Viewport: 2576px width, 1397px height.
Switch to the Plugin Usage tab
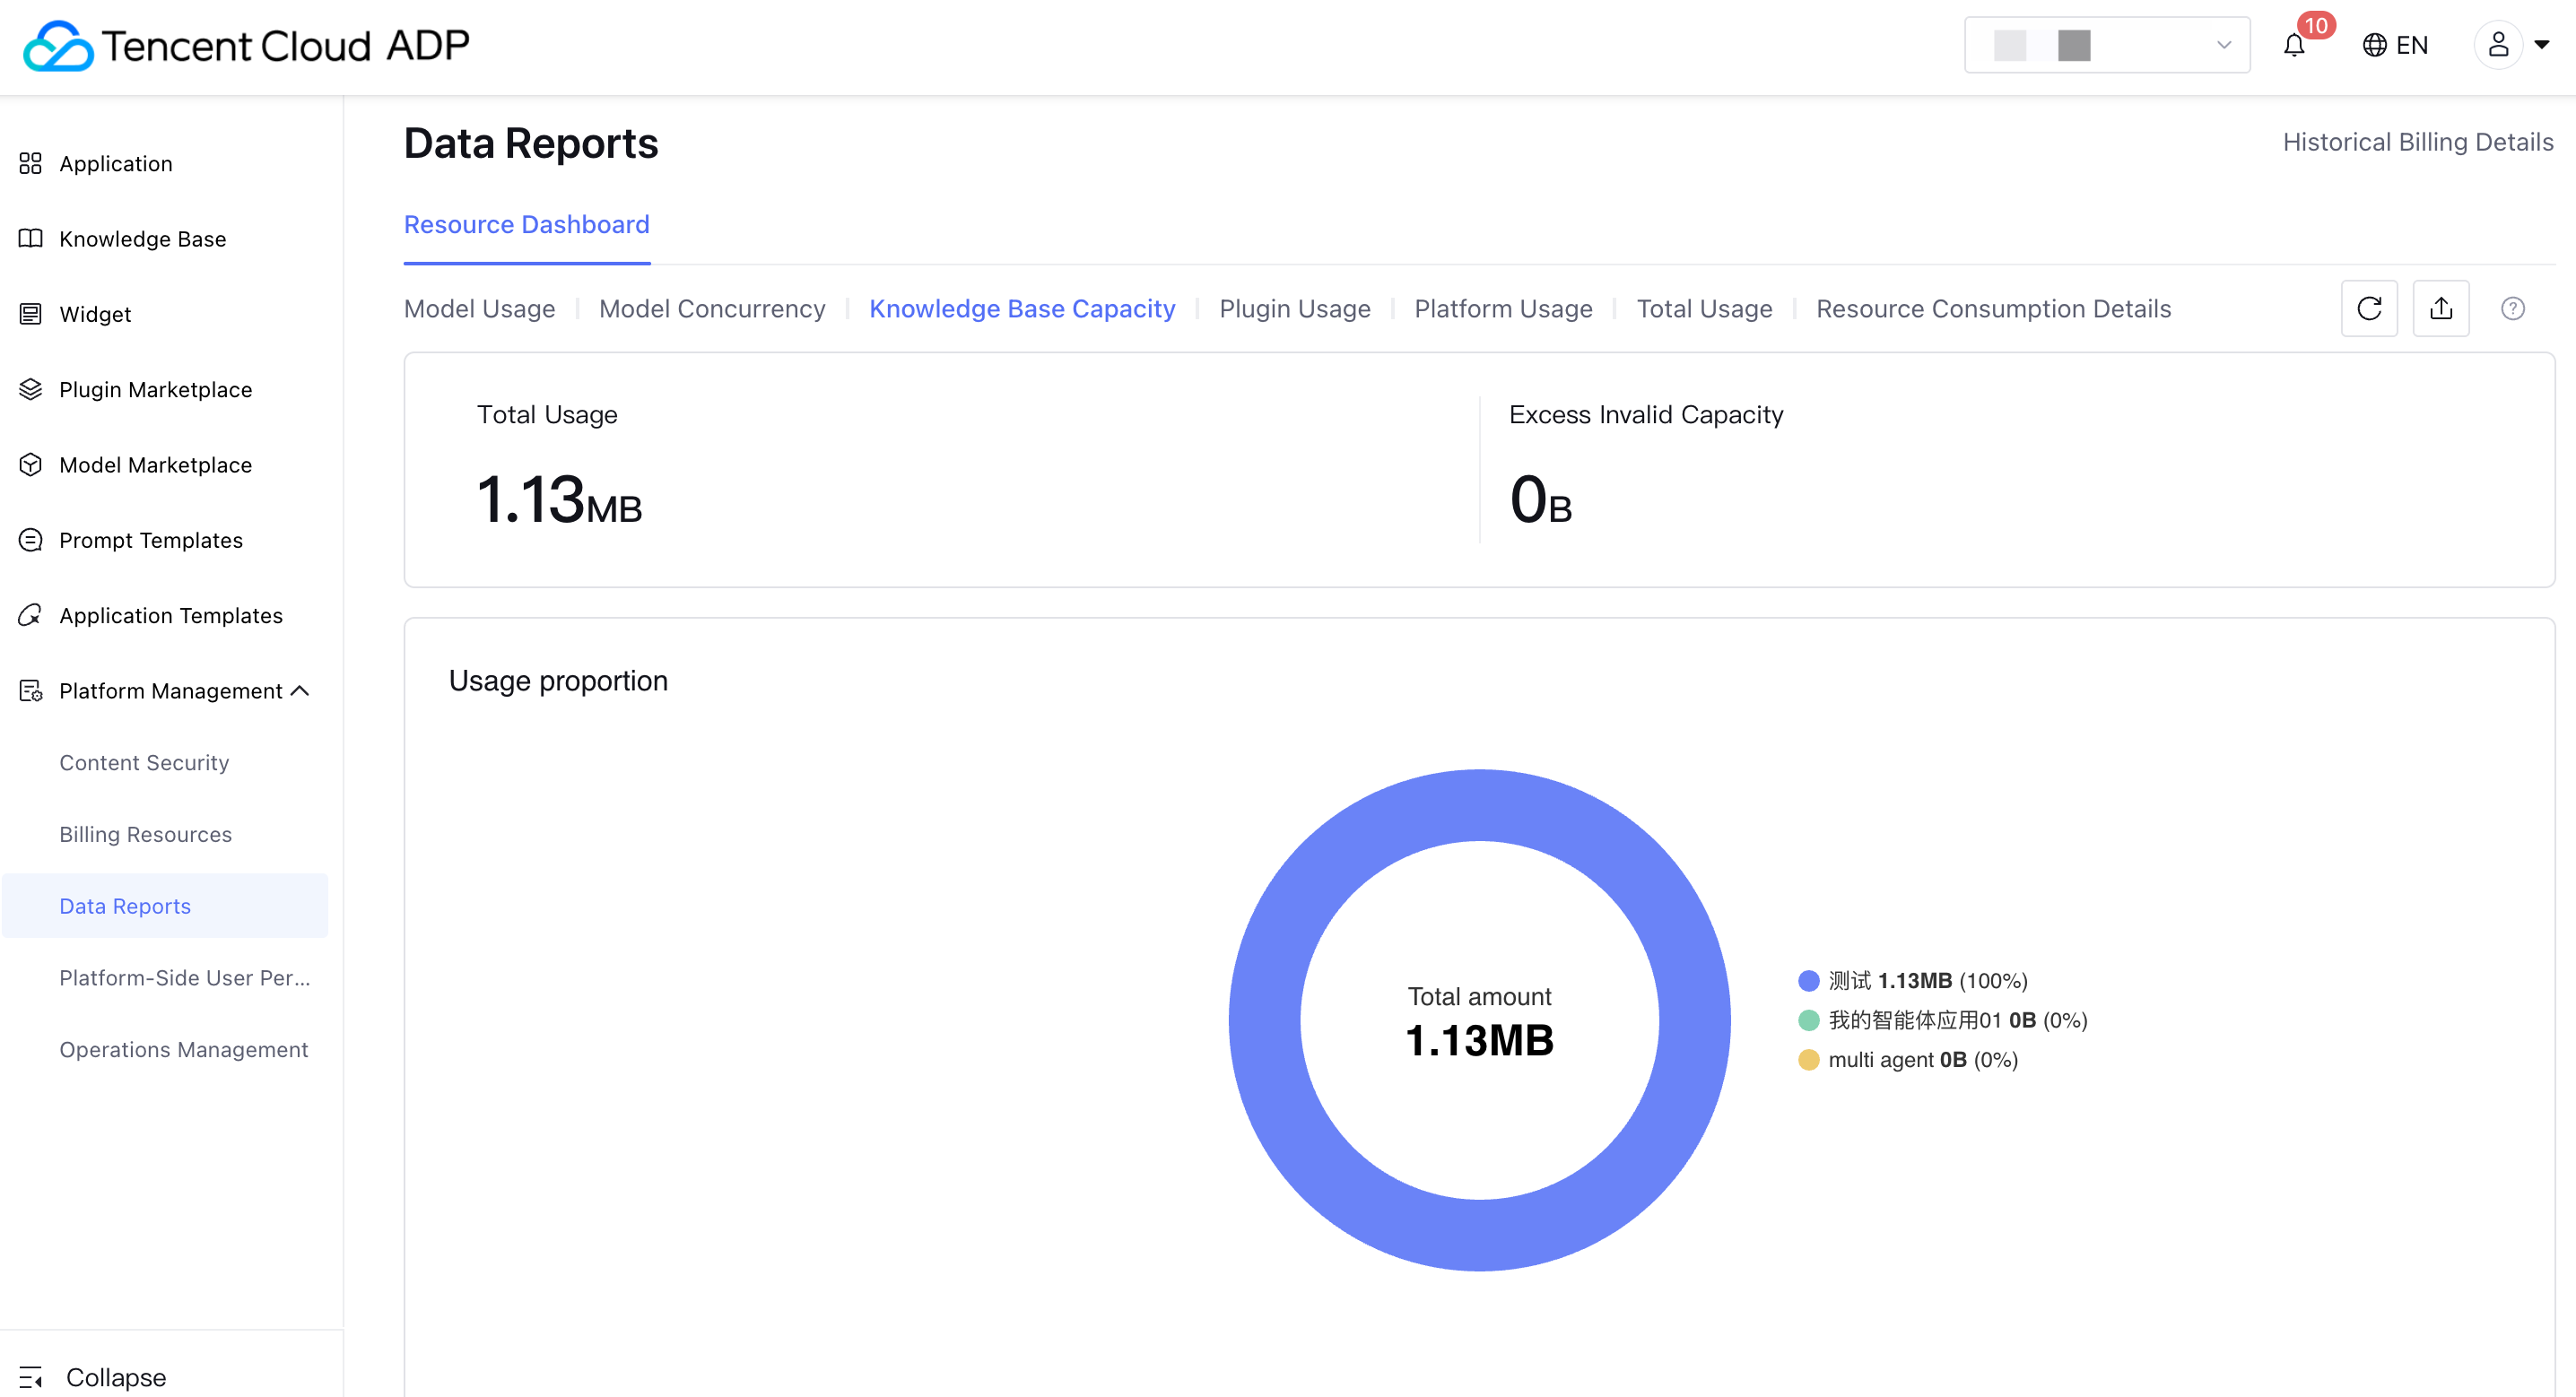click(1294, 309)
